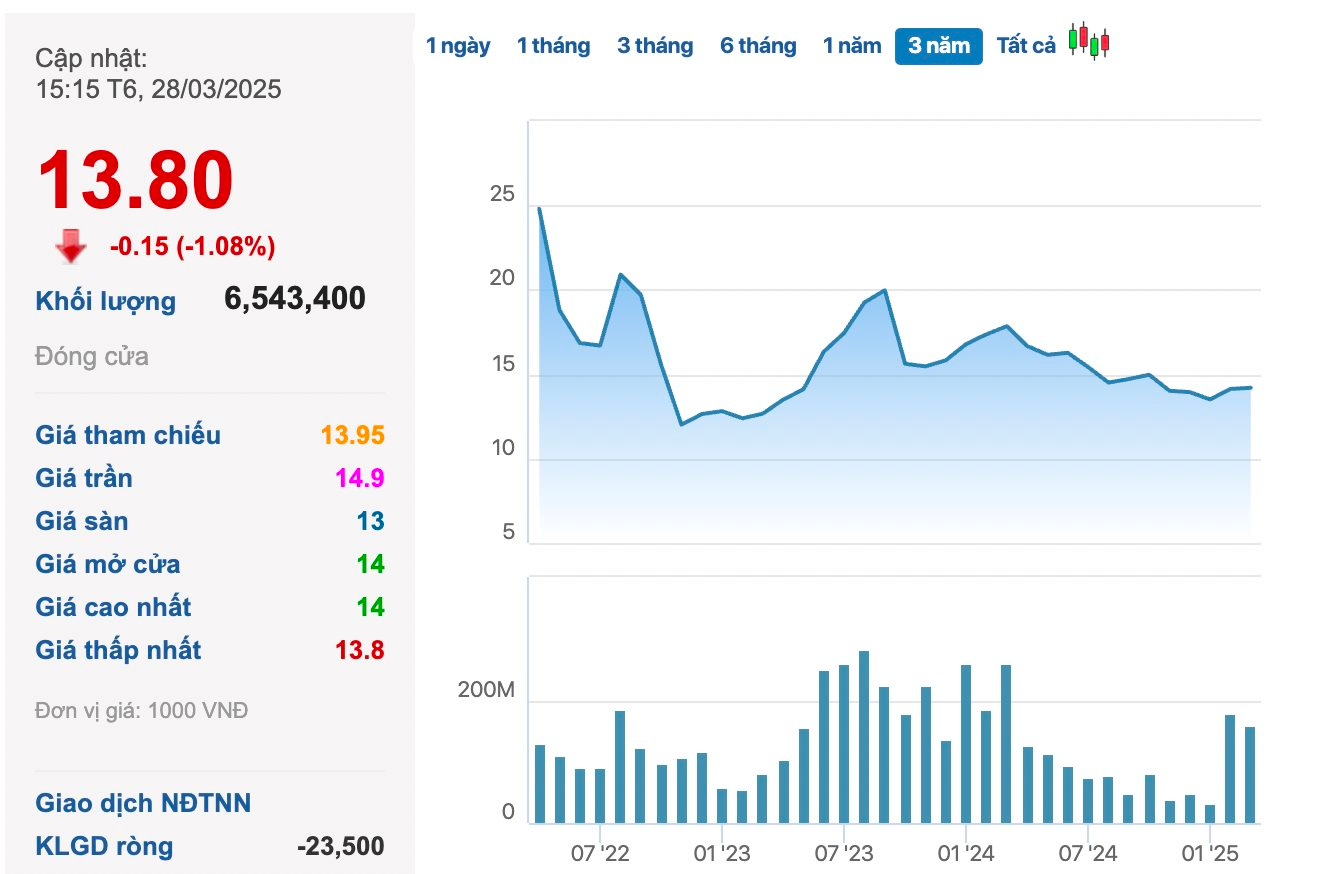This screenshot has height=874, width=1324.
Task: Click the "Giá sàn" row label
Action: pos(82,521)
